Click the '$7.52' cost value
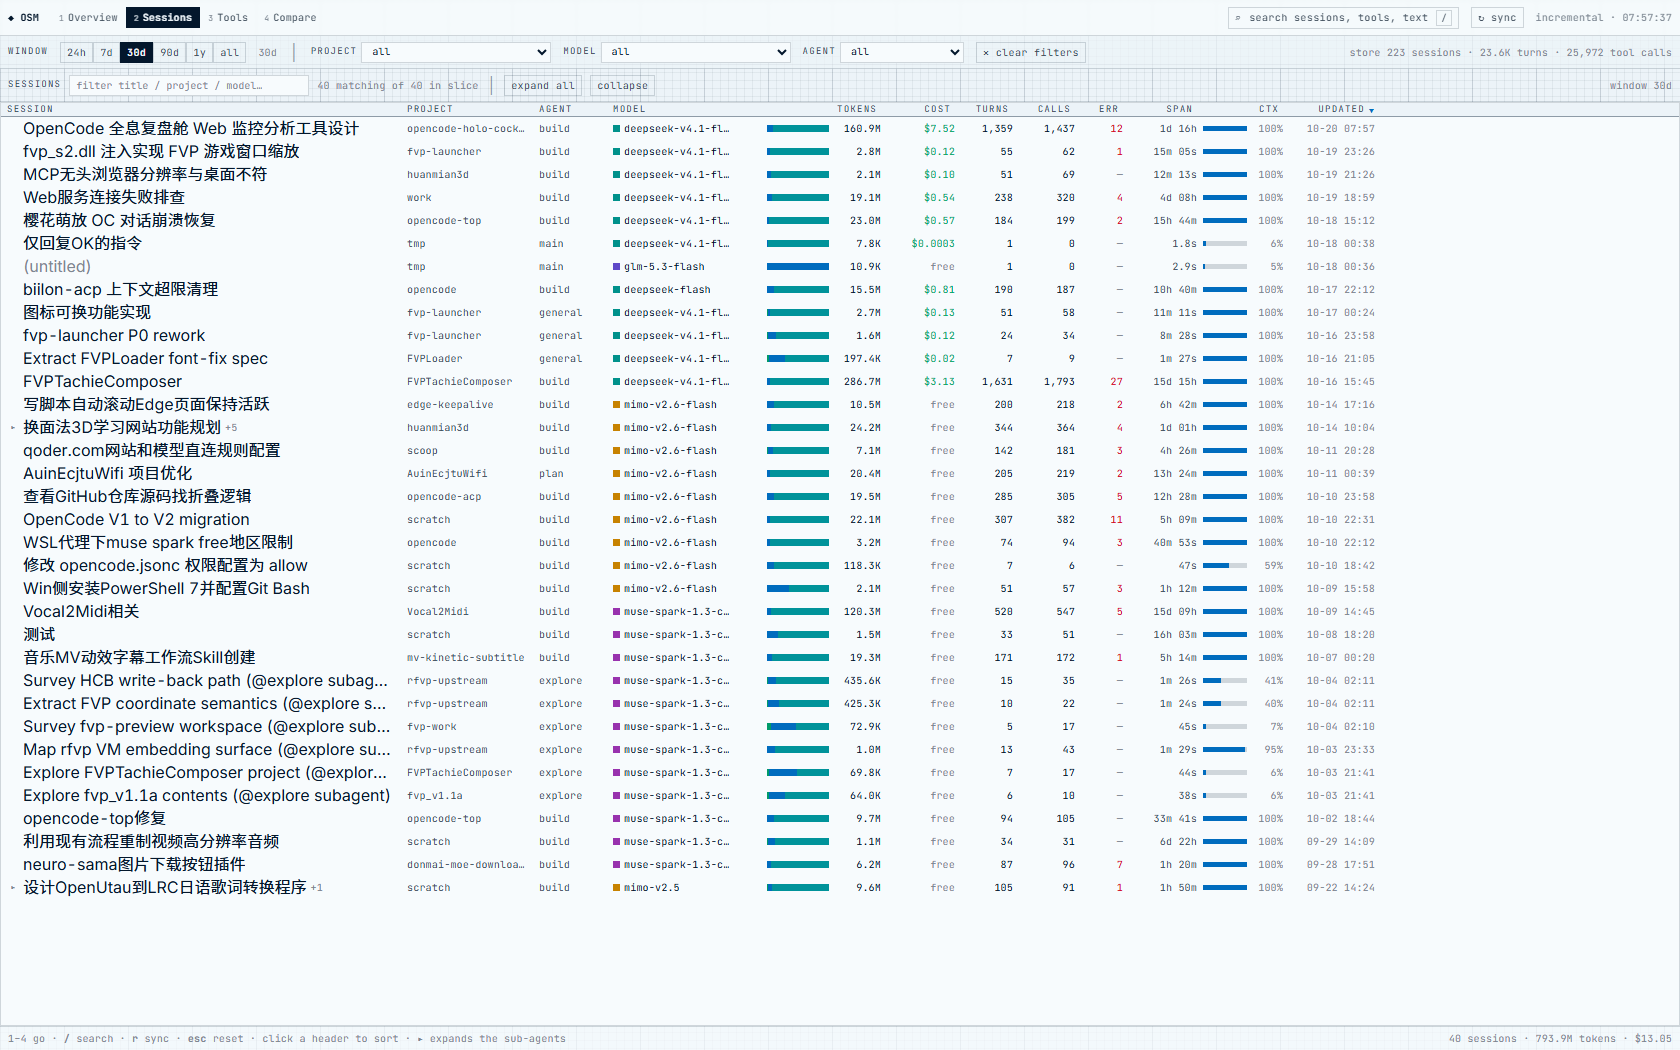 (x=939, y=128)
